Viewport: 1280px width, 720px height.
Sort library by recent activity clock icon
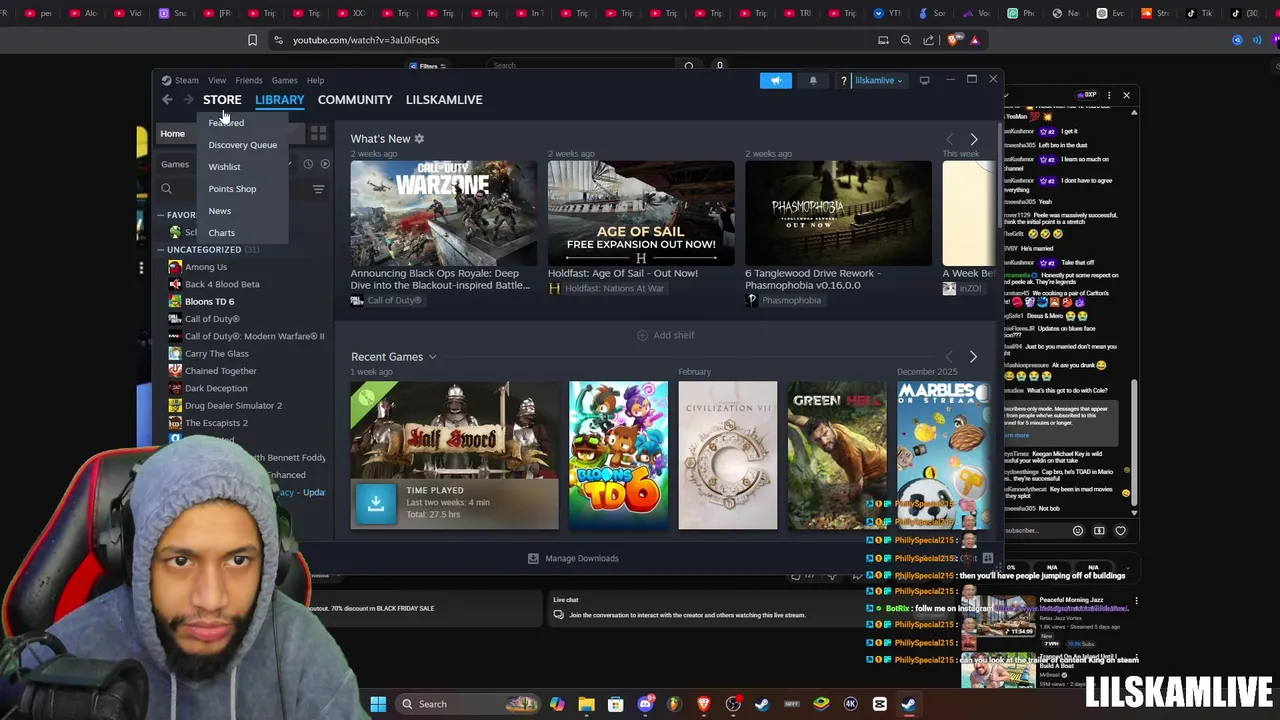[x=308, y=164]
